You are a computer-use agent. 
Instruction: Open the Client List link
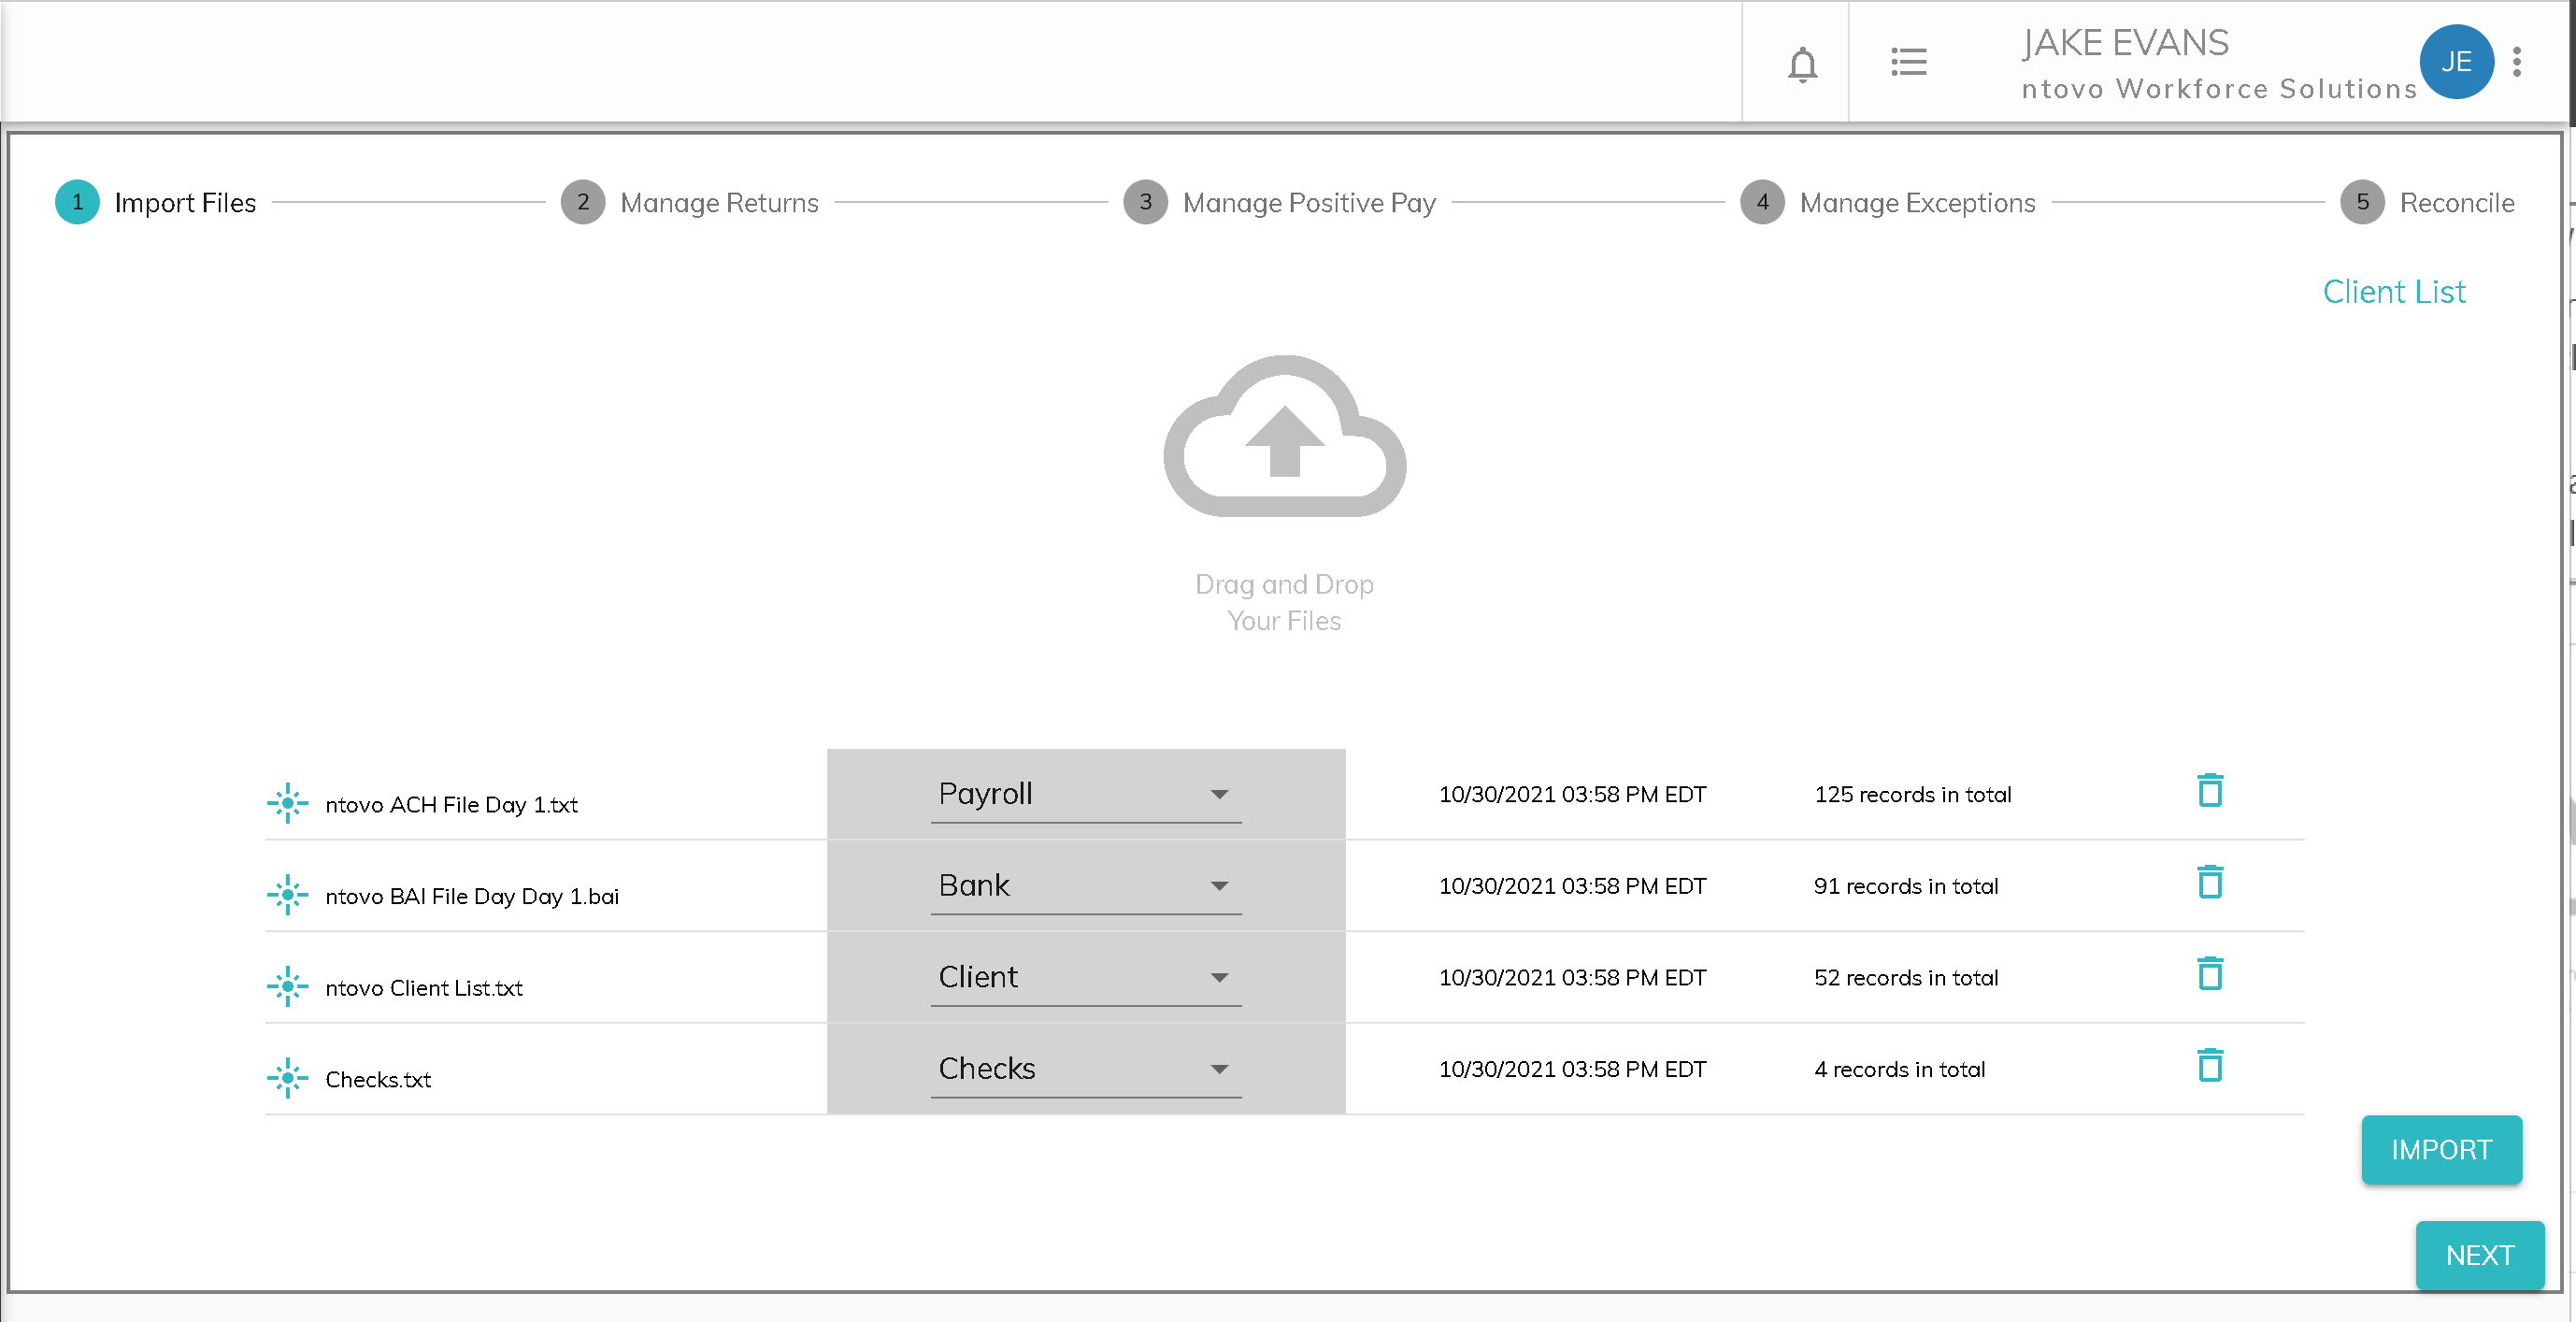2394,292
